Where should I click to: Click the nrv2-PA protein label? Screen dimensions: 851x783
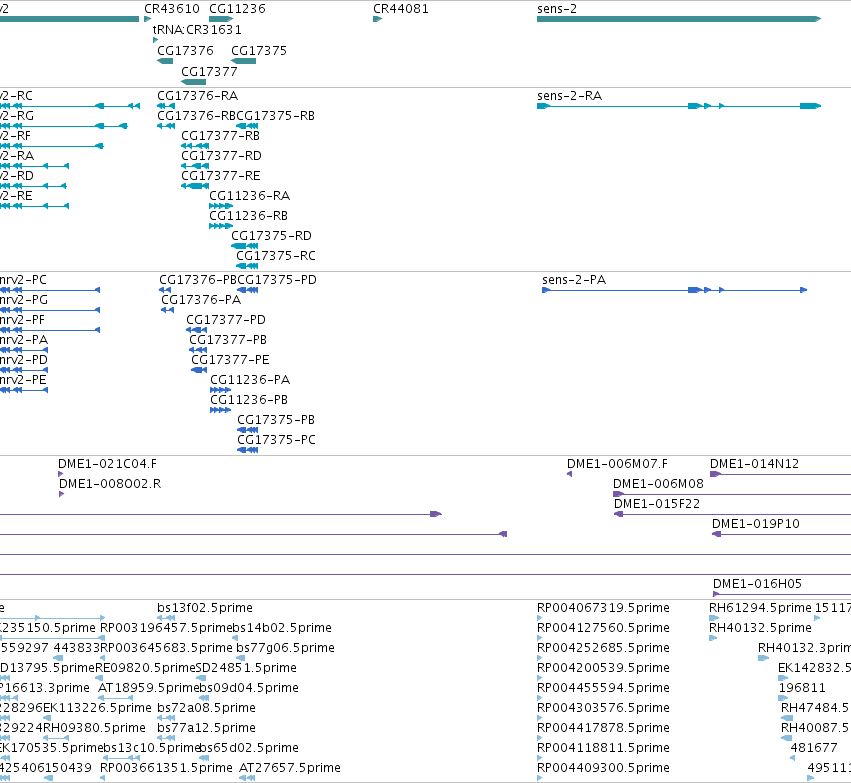tap(24, 340)
